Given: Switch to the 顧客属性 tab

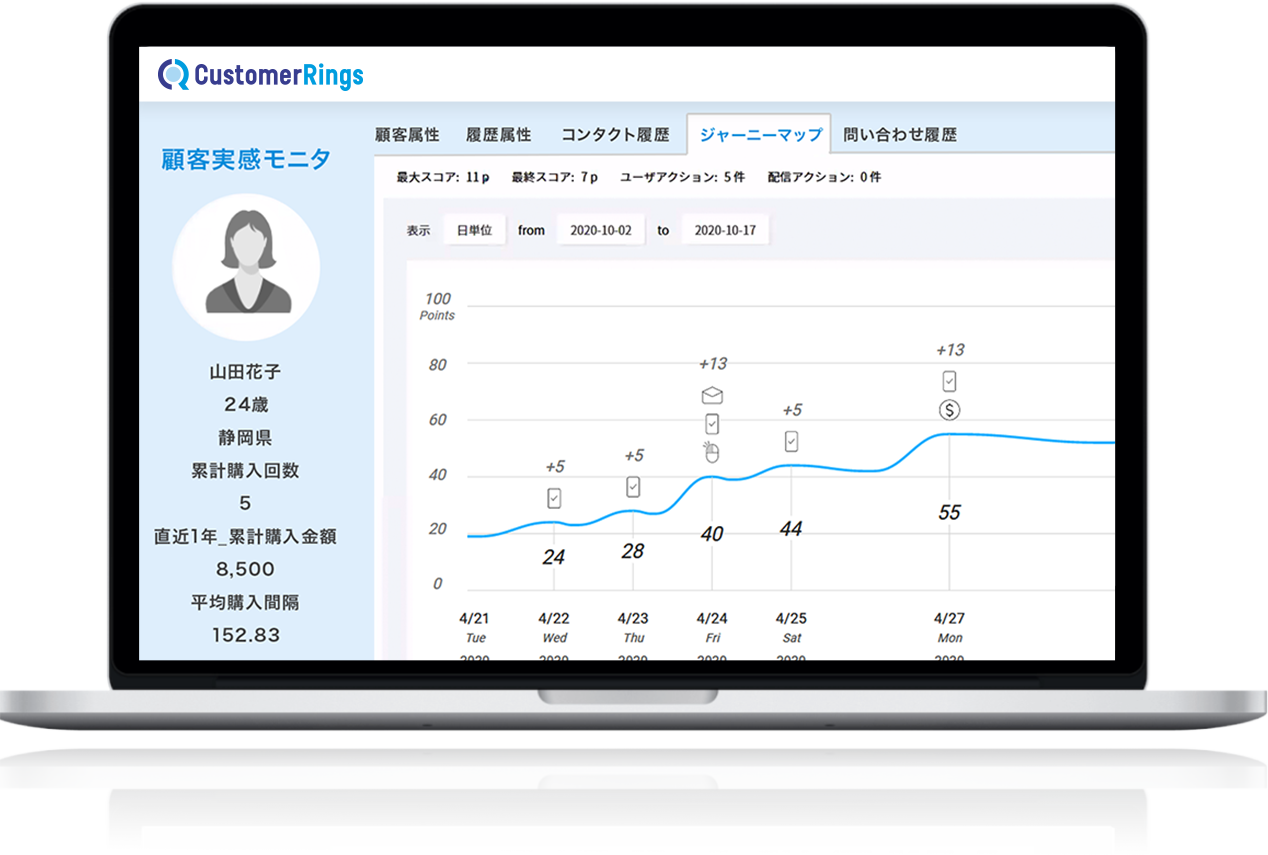Looking at the screenshot, I should [x=407, y=135].
